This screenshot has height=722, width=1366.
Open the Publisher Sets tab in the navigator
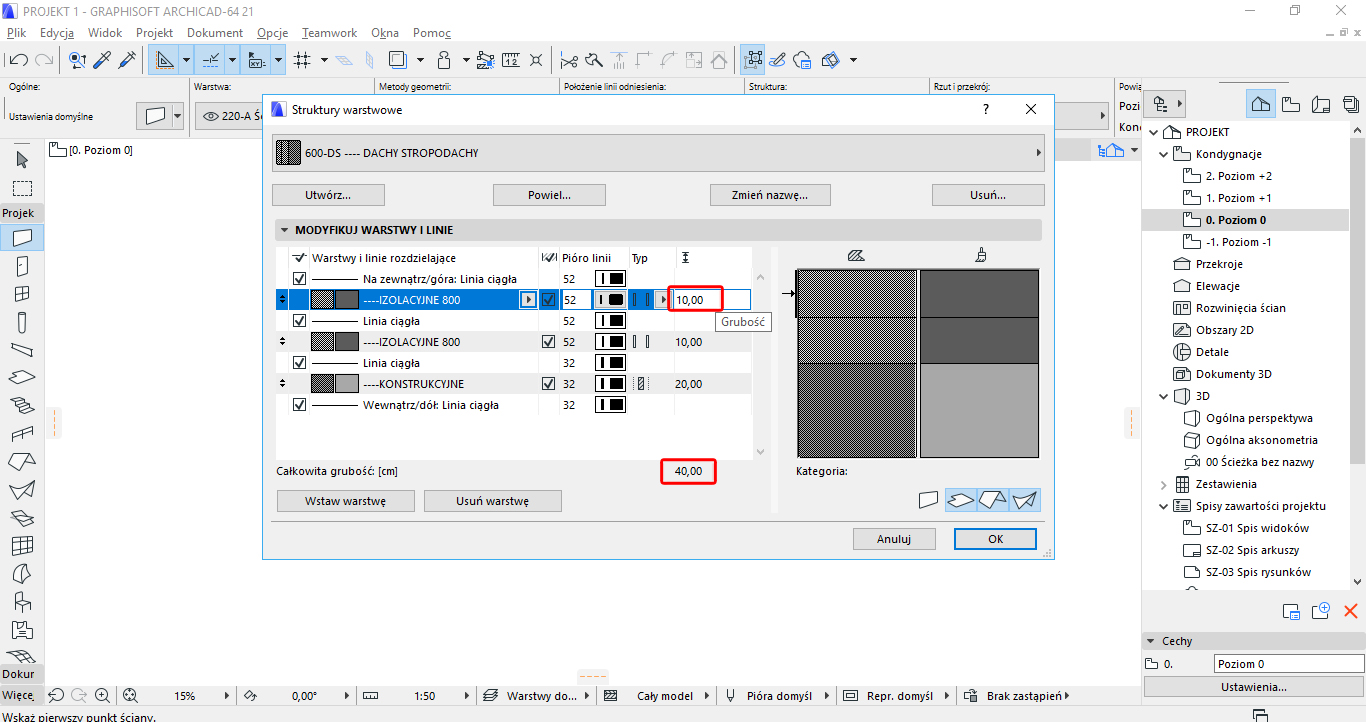(x=1351, y=104)
